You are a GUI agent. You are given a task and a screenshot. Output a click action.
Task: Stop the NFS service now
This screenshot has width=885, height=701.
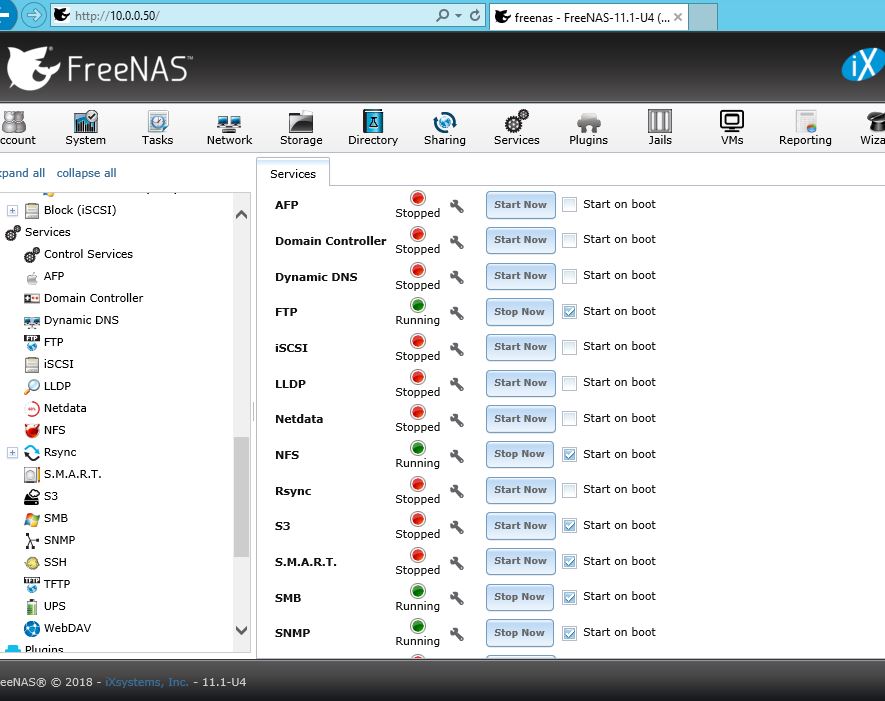pyautogui.click(x=519, y=454)
